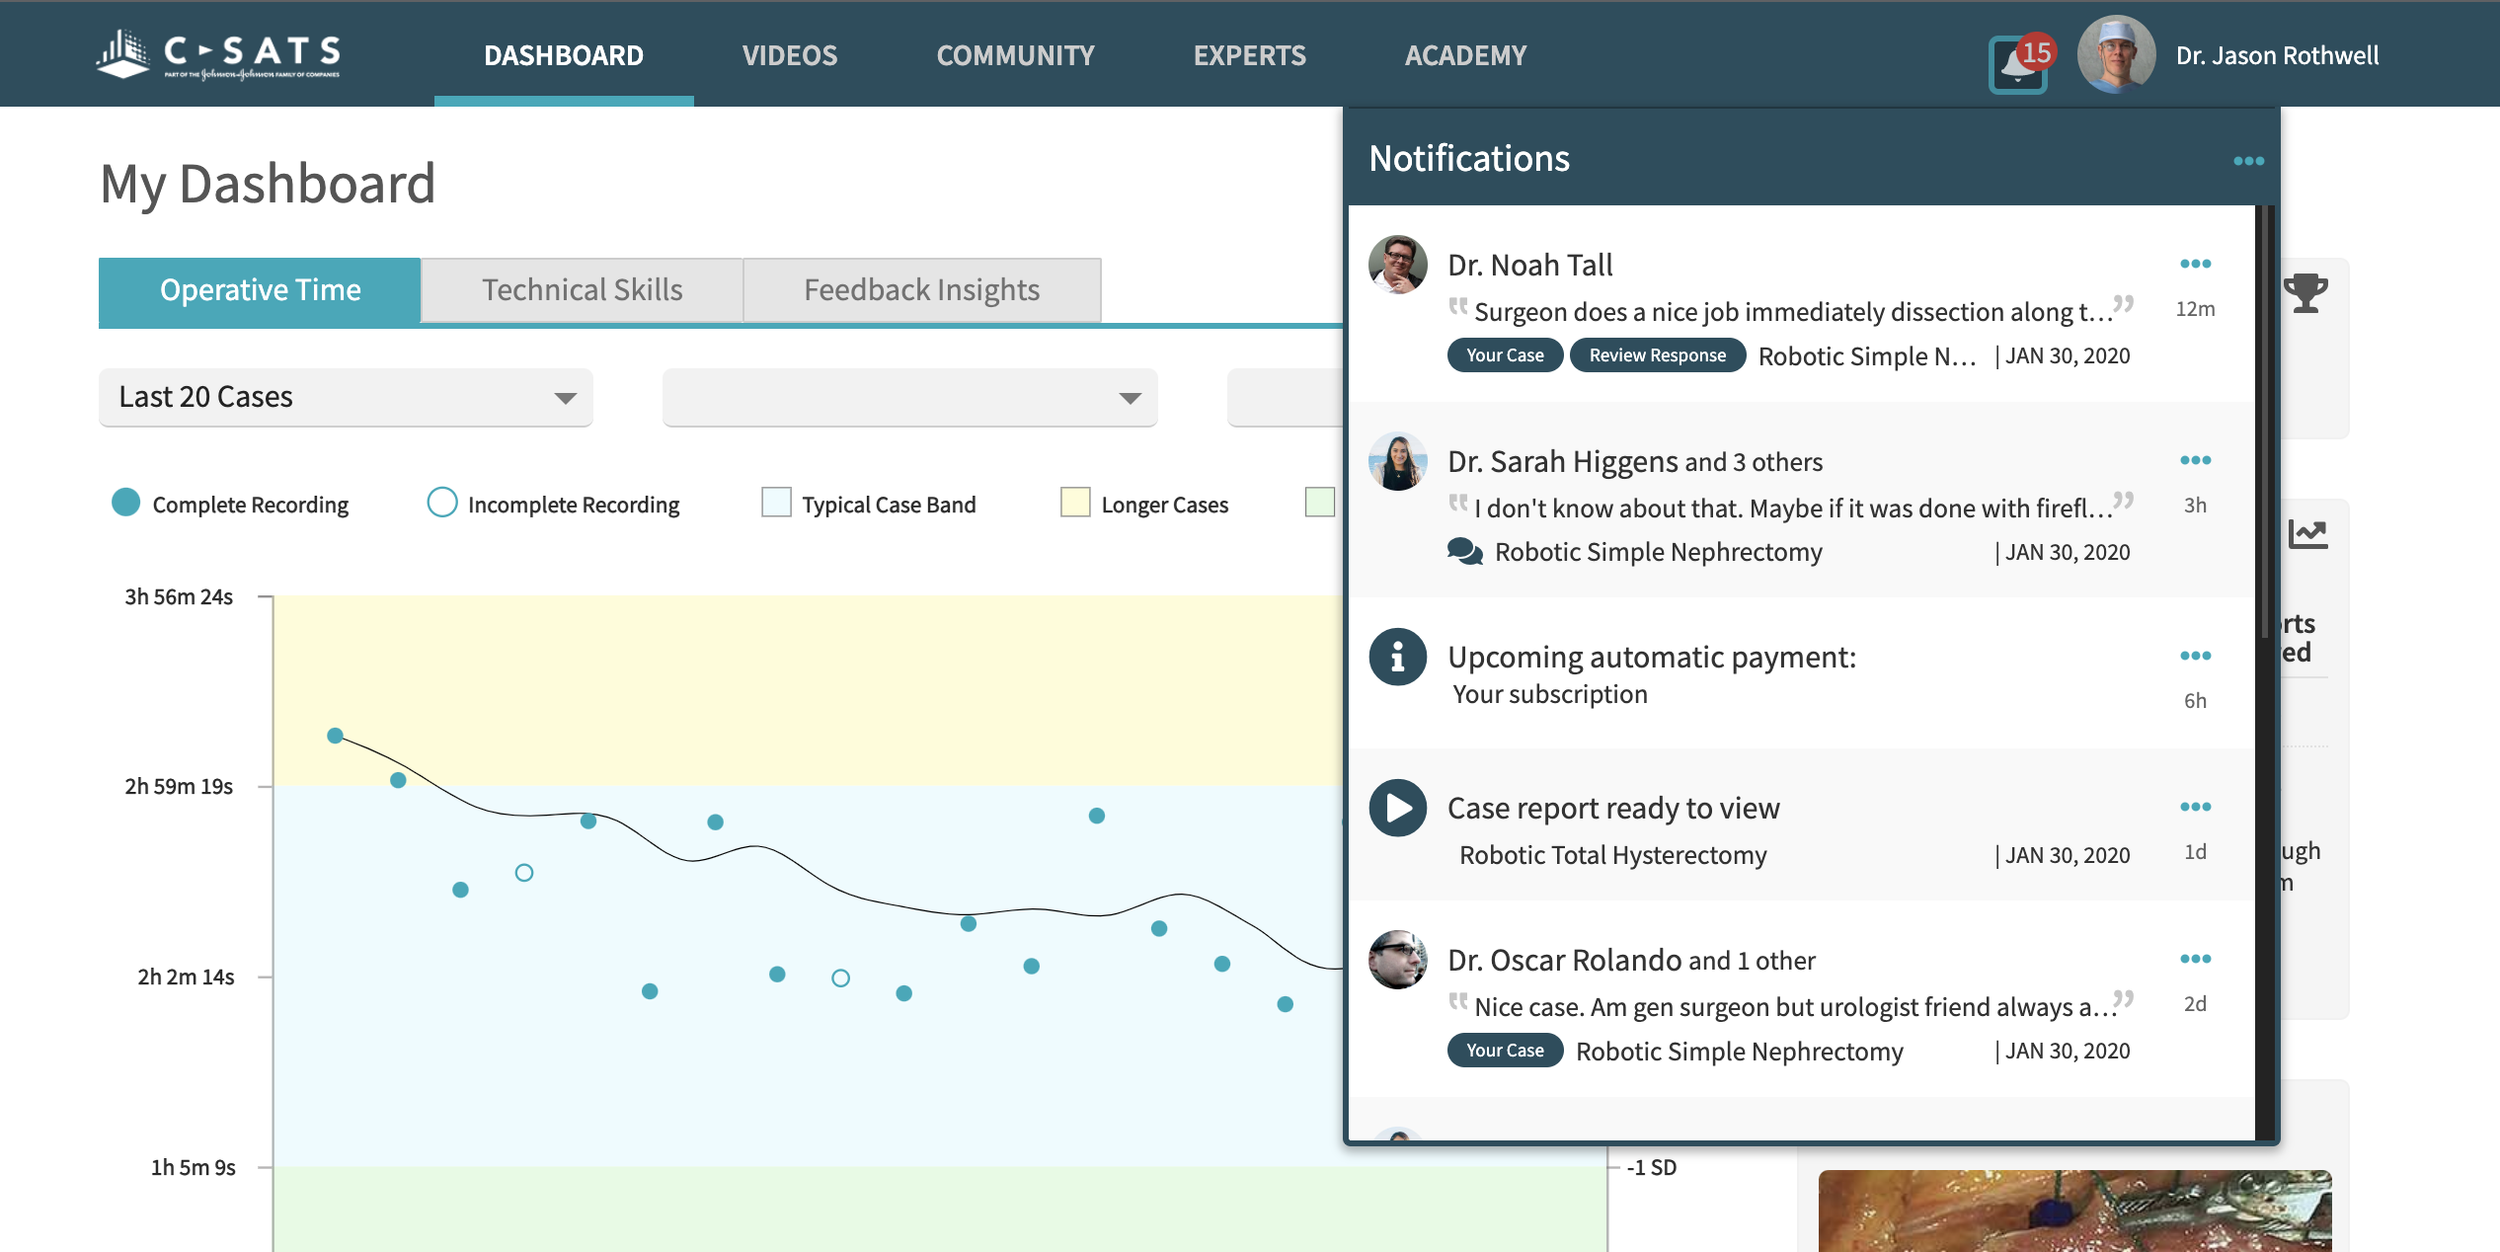Image resolution: width=2500 pixels, height=1252 pixels.
Task: Go to the Community menu
Action: 1015,56
